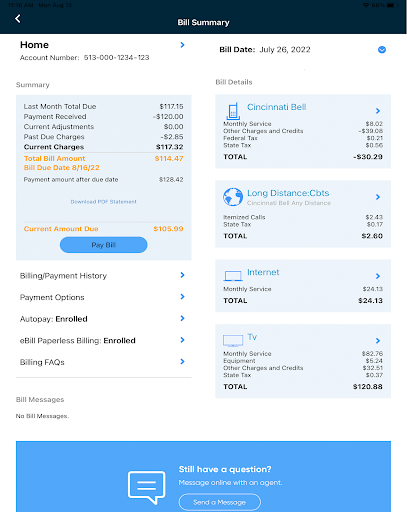Click the Send a Message button
The width and height of the screenshot is (407, 512).
tap(220, 502)
